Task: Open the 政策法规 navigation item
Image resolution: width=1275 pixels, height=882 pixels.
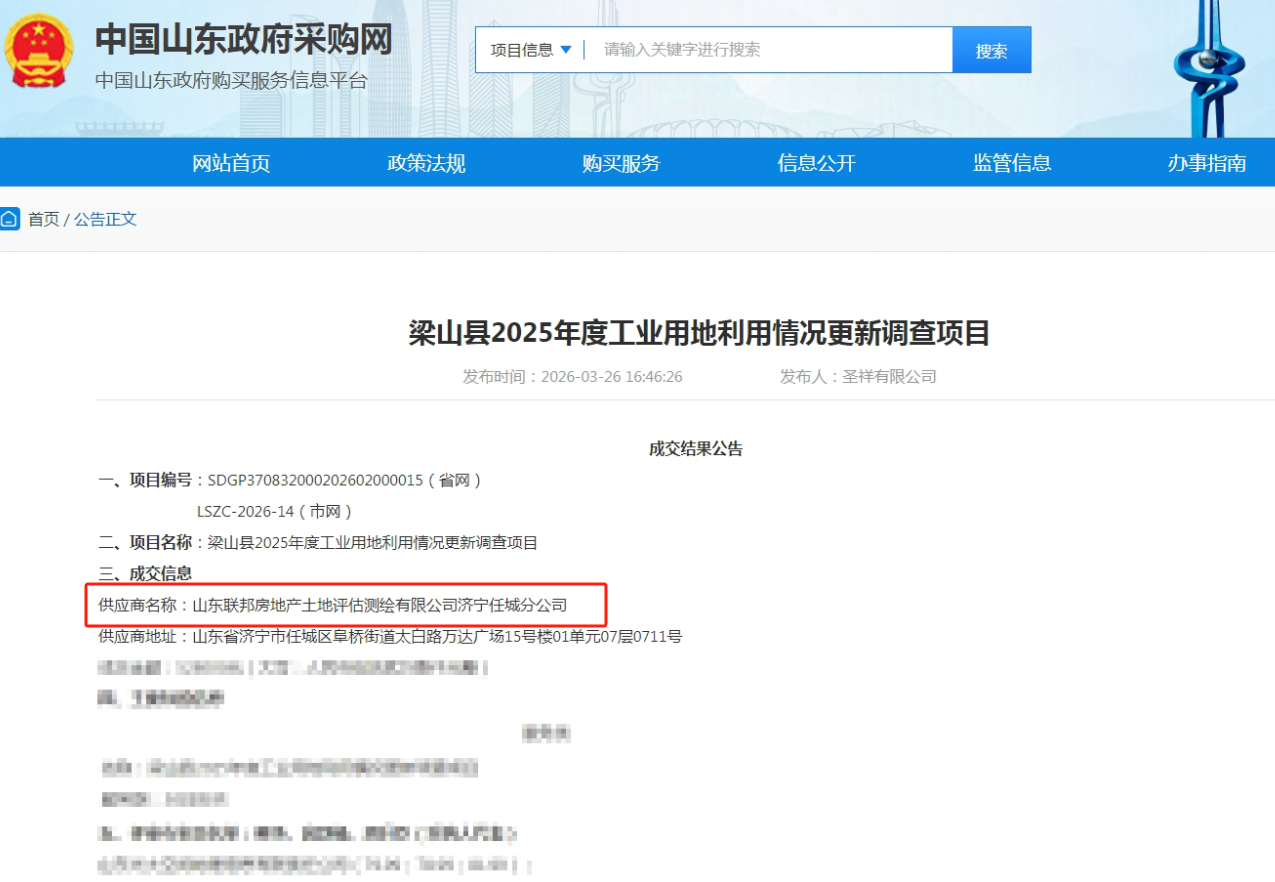Action: point(426,163)
